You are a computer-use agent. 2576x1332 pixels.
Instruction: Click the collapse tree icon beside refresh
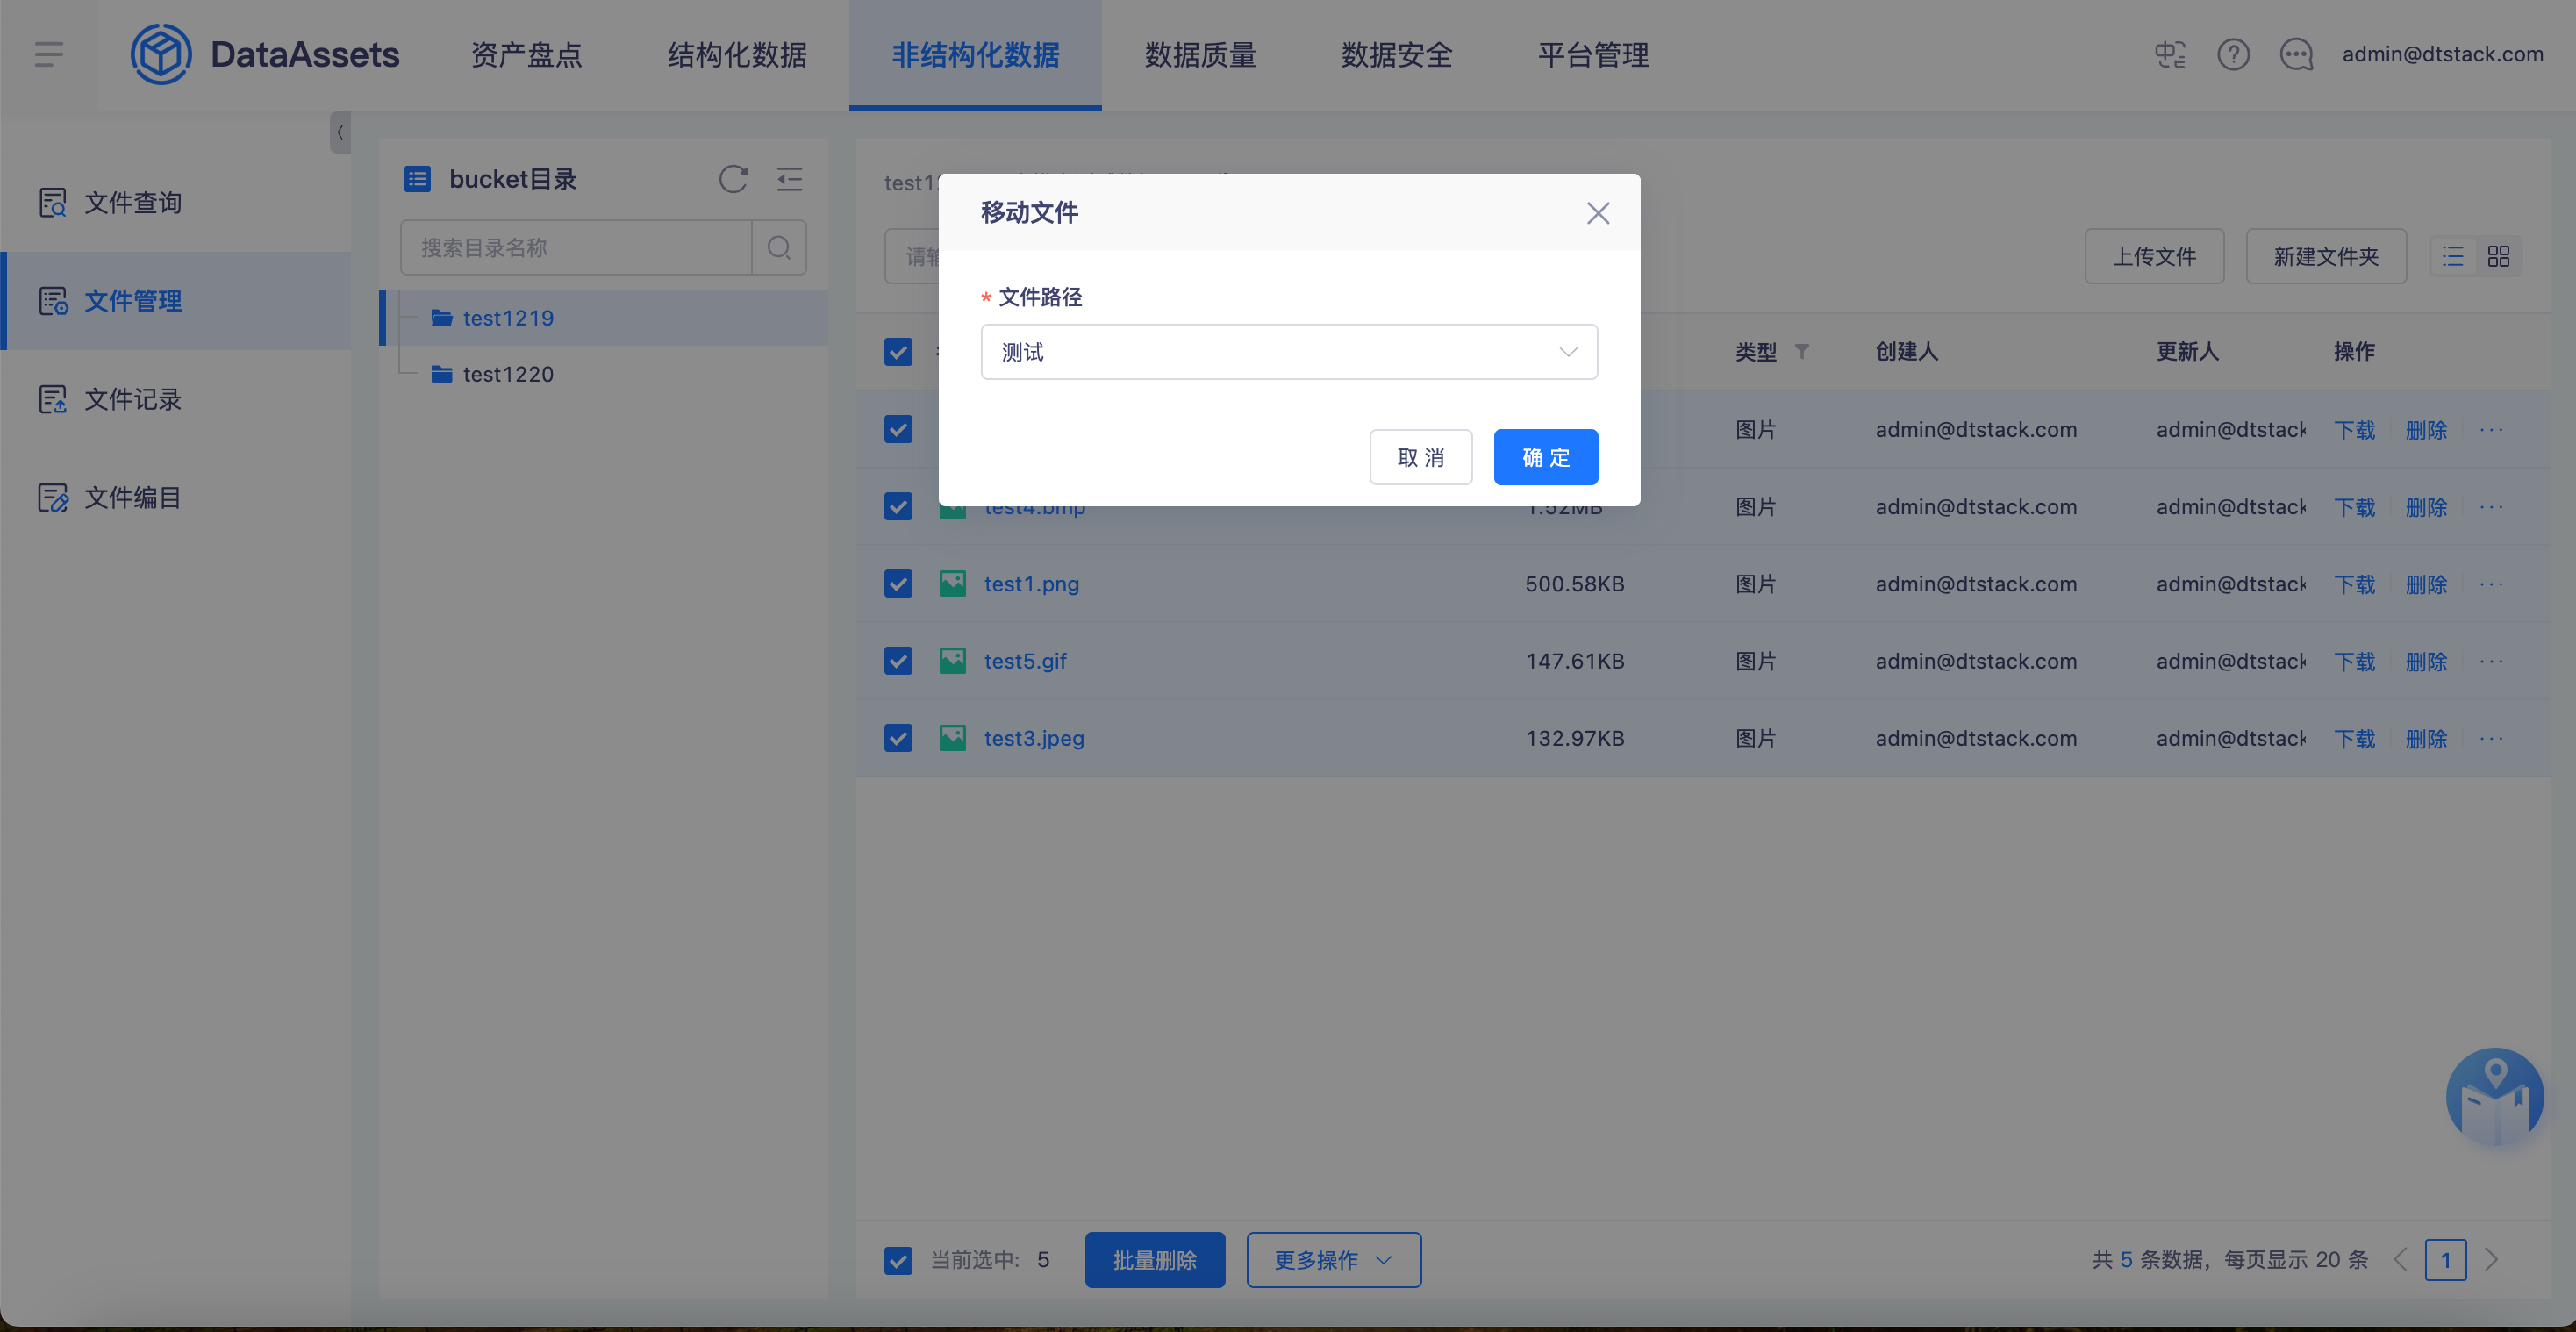click(x=789, y=179)
